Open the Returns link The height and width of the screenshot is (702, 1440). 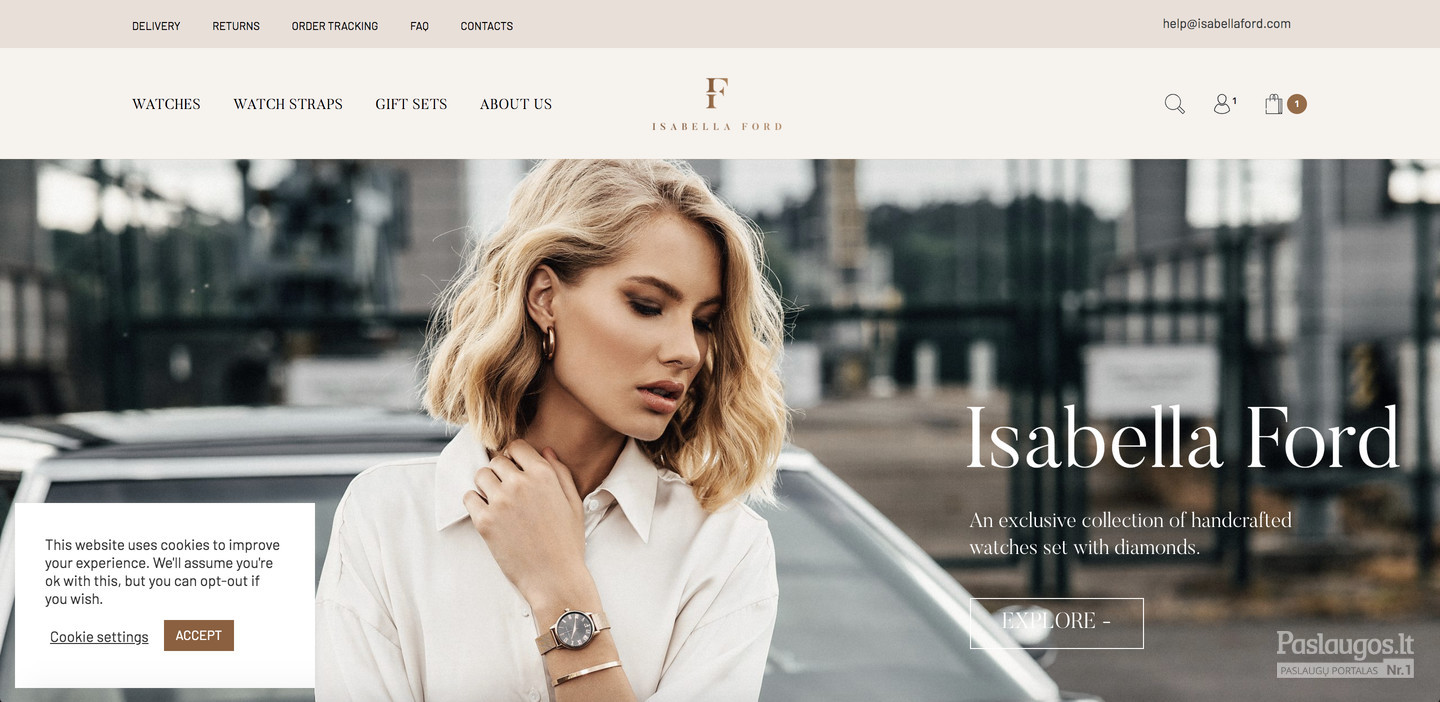[236, 26]
